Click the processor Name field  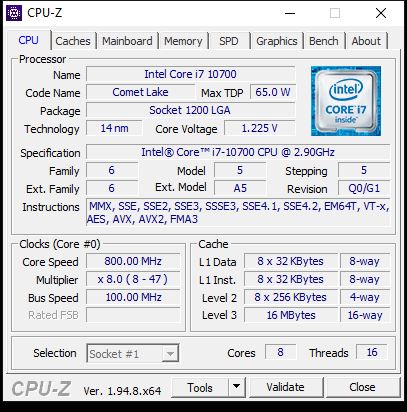190,74
